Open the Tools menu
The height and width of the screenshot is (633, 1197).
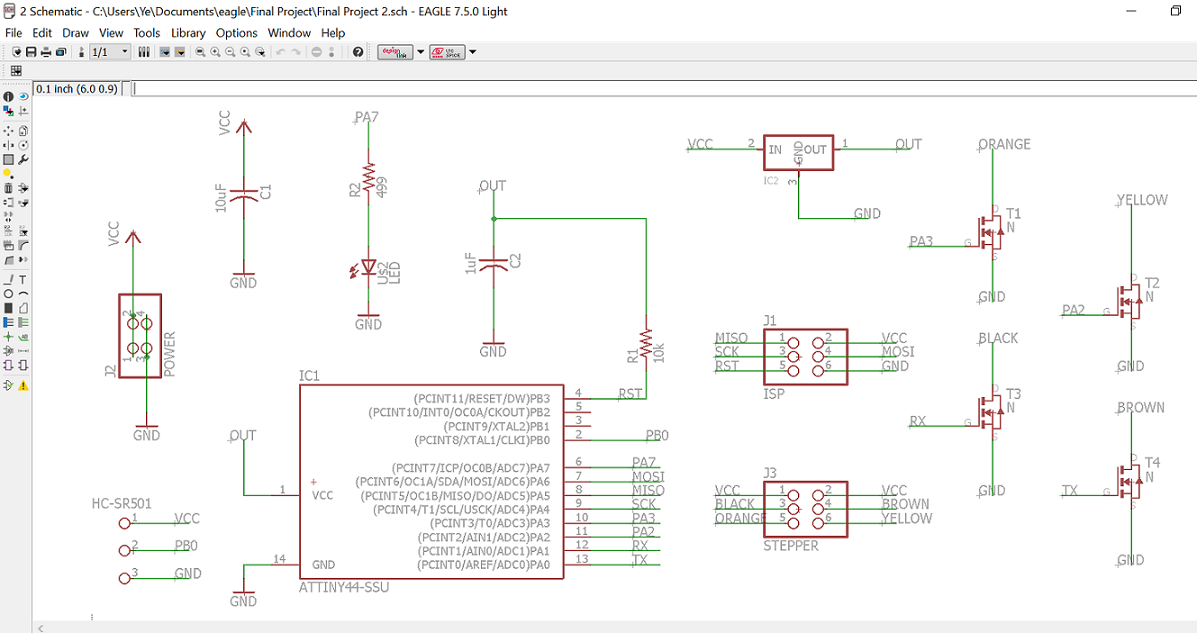point(146,33)
